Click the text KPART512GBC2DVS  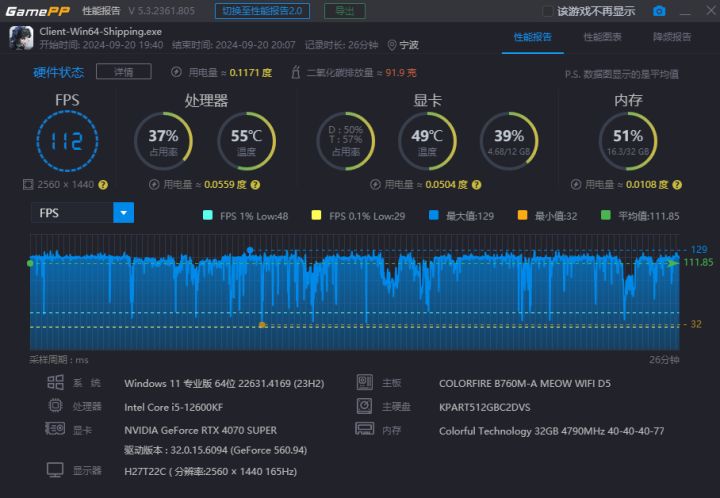coord(484,407)
